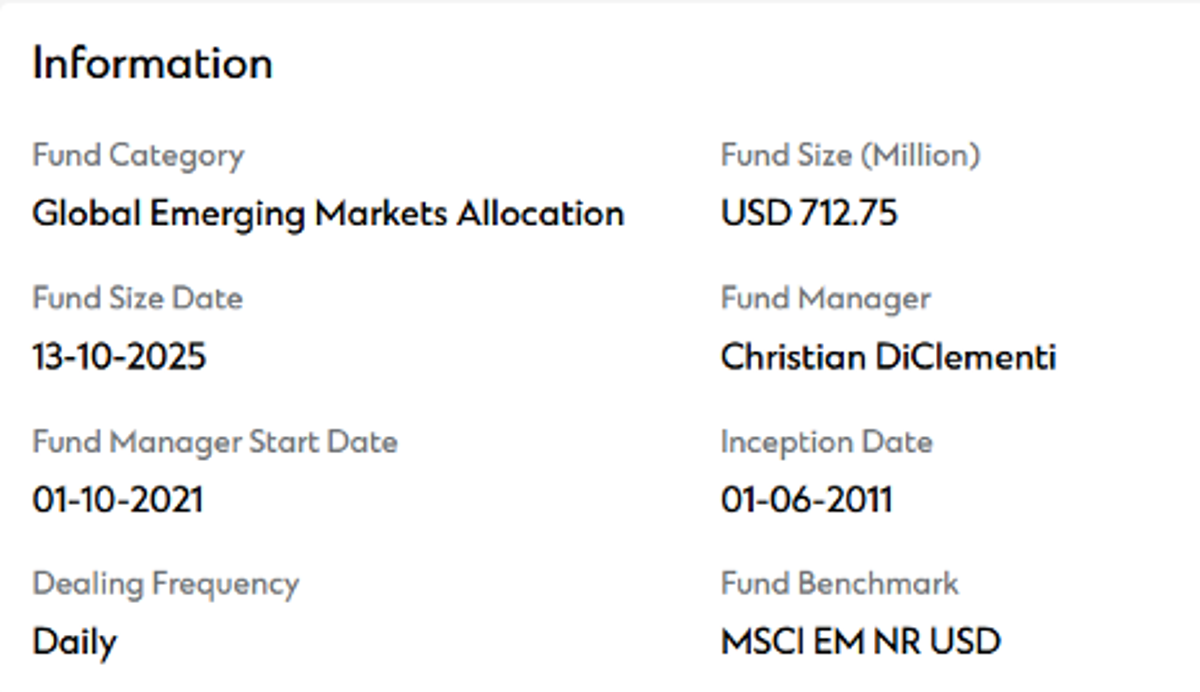
Task: Select the 13-10-2025 date value
Action: click(x=119, y=356)
